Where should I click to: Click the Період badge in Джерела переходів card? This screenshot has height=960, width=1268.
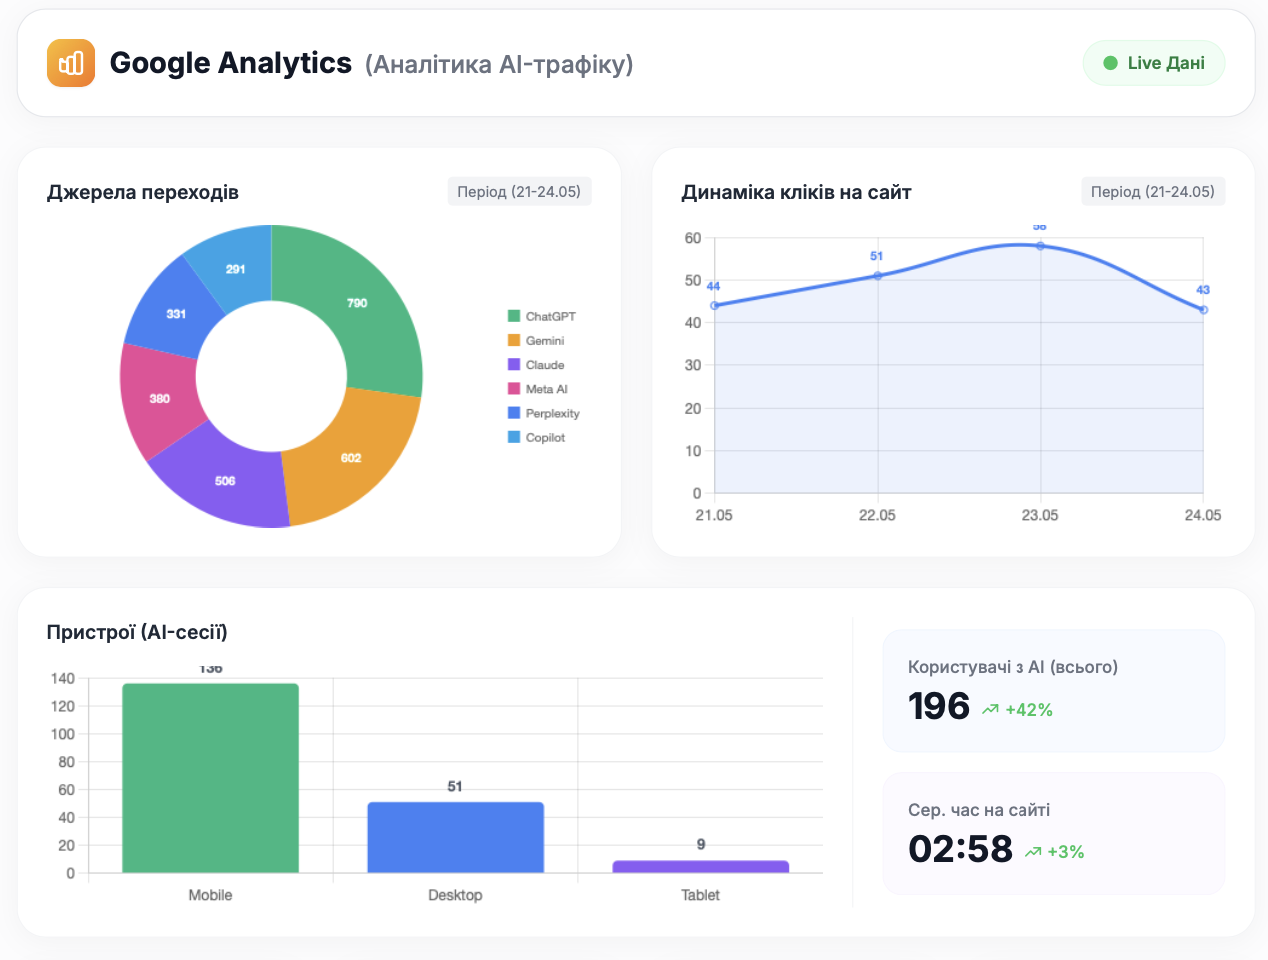click(x=519, y=191)
